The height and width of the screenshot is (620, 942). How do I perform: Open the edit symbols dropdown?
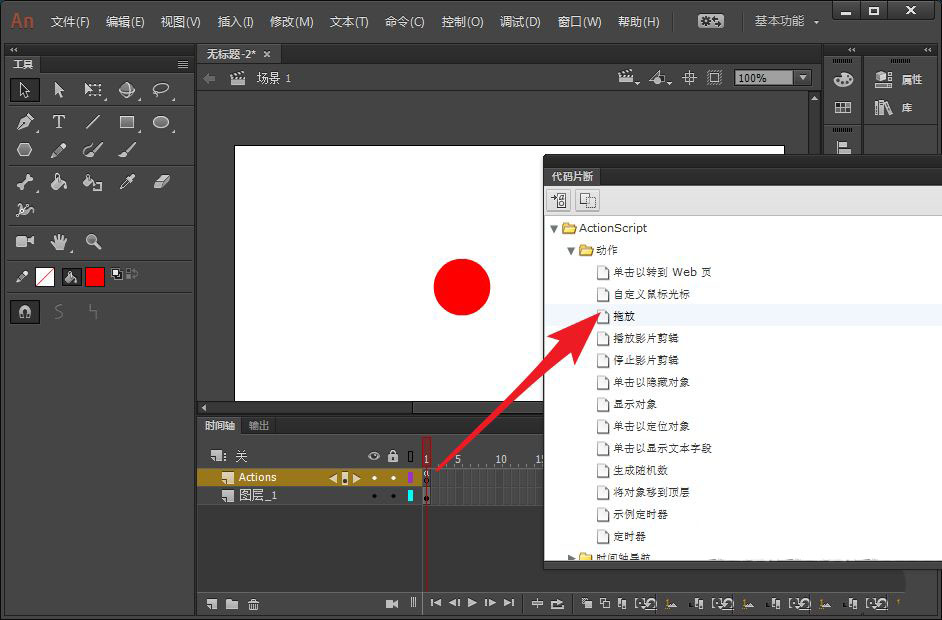pyautogui.click(x=660, y=78)
